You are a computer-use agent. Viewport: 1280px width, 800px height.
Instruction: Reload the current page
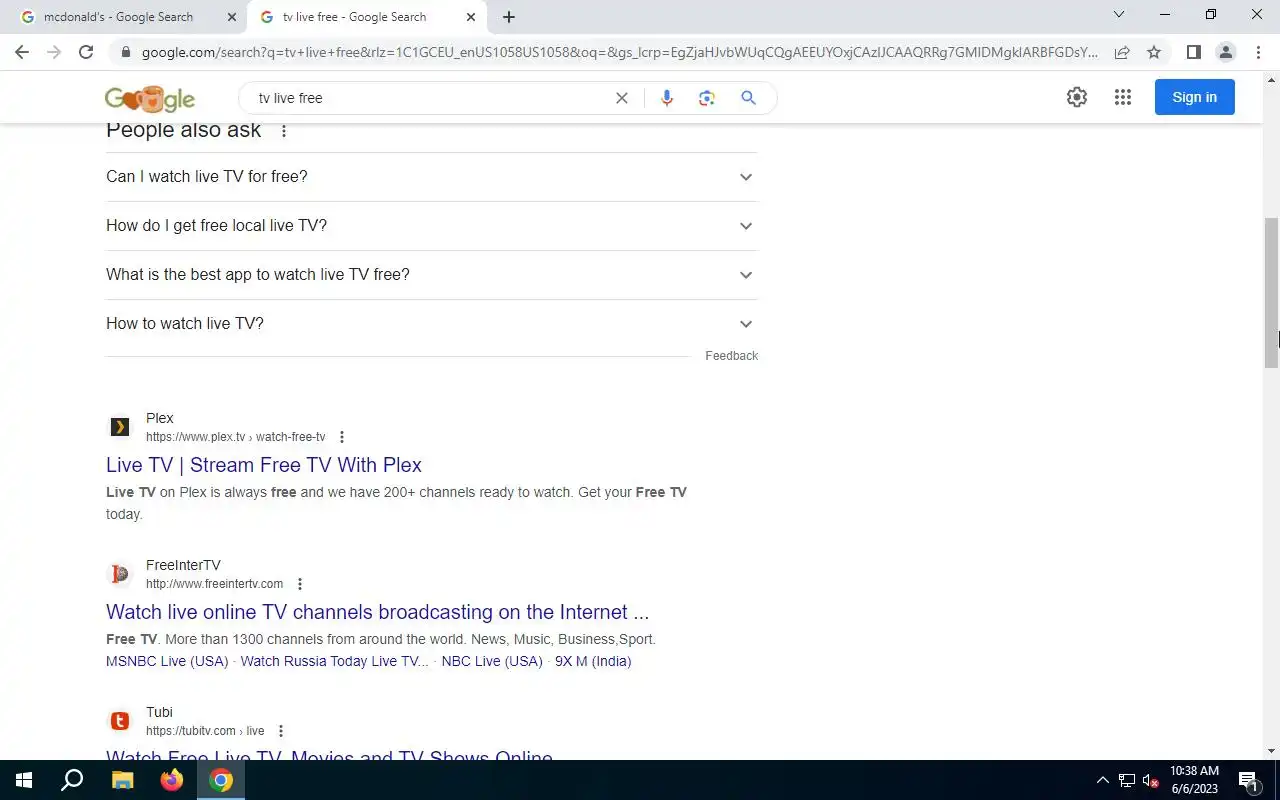pos(86,52)
